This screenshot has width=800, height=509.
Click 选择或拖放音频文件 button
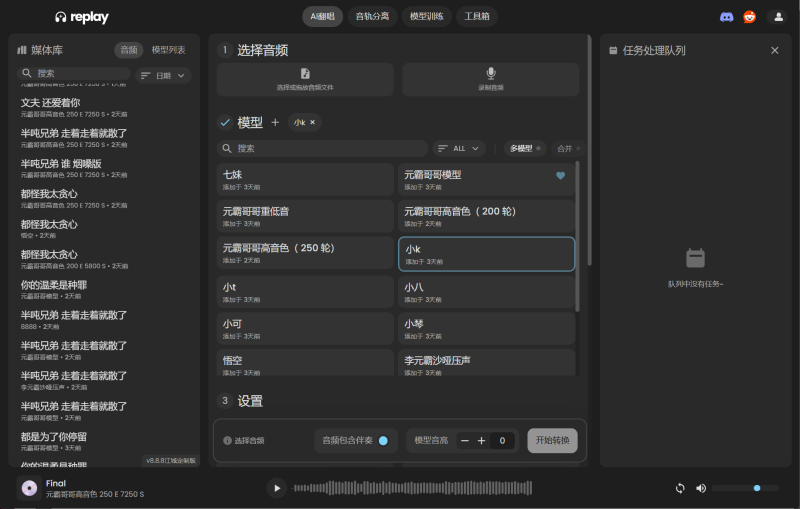(305, 80)
